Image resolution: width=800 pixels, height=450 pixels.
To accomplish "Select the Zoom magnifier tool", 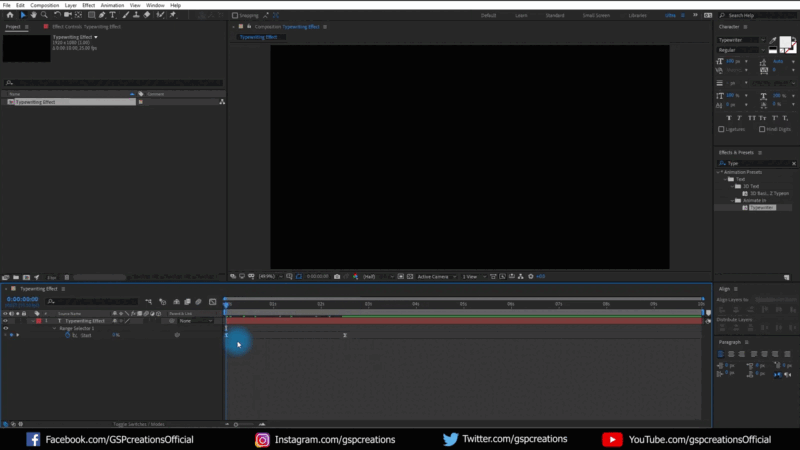I will click(44, 15).
